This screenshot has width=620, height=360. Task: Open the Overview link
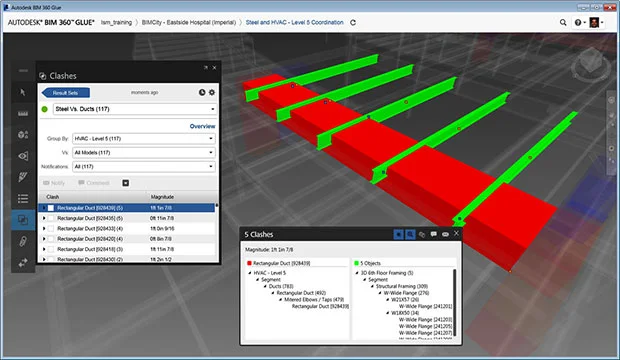point(202,126)
